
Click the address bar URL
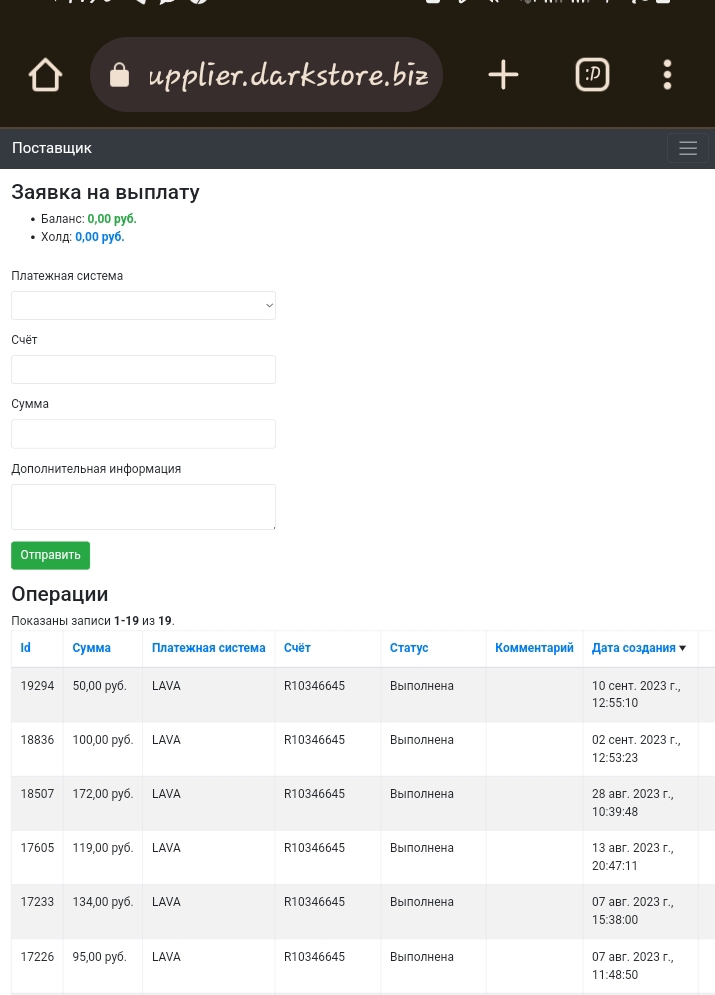(x=288, y=75)
